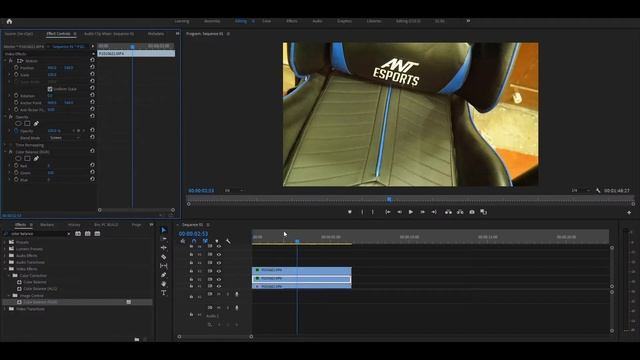This screenshot has width=640, height=360.
Task: Collapse Video Effects folder
Action: 5,269
